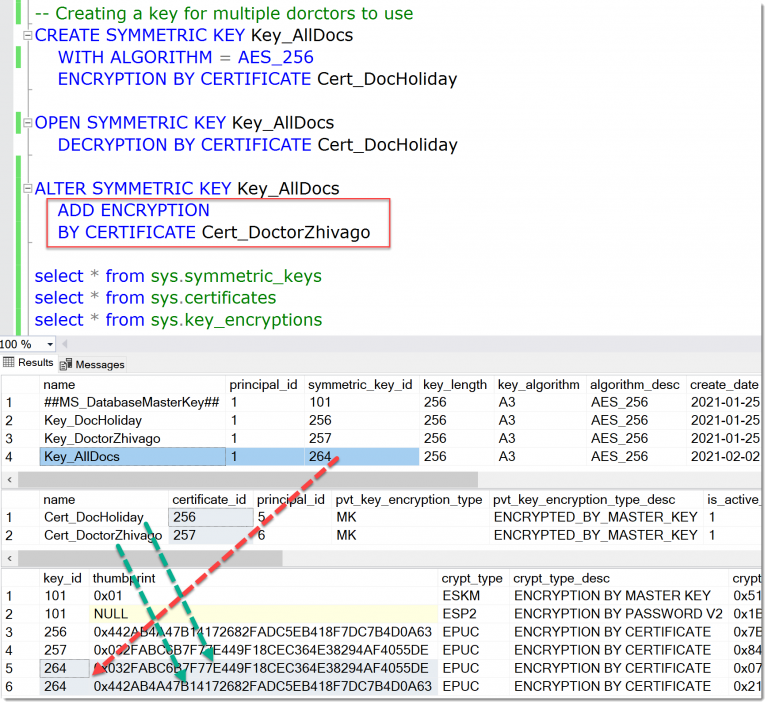Open the 100 % zoom dropdown
768x705 pixels.
coord(49,344)
